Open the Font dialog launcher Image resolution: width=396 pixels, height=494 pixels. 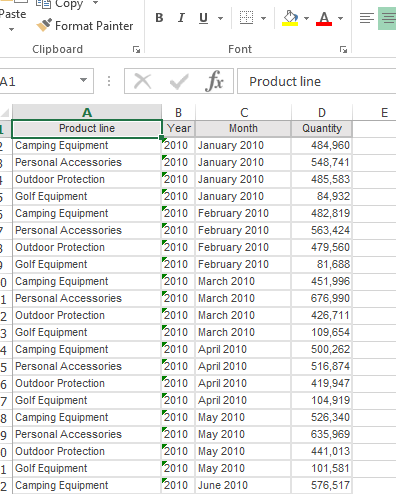343,49
